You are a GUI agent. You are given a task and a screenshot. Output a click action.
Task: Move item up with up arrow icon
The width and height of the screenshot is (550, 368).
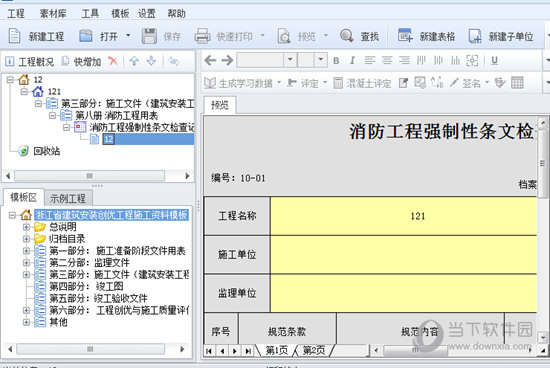point(134,61)
